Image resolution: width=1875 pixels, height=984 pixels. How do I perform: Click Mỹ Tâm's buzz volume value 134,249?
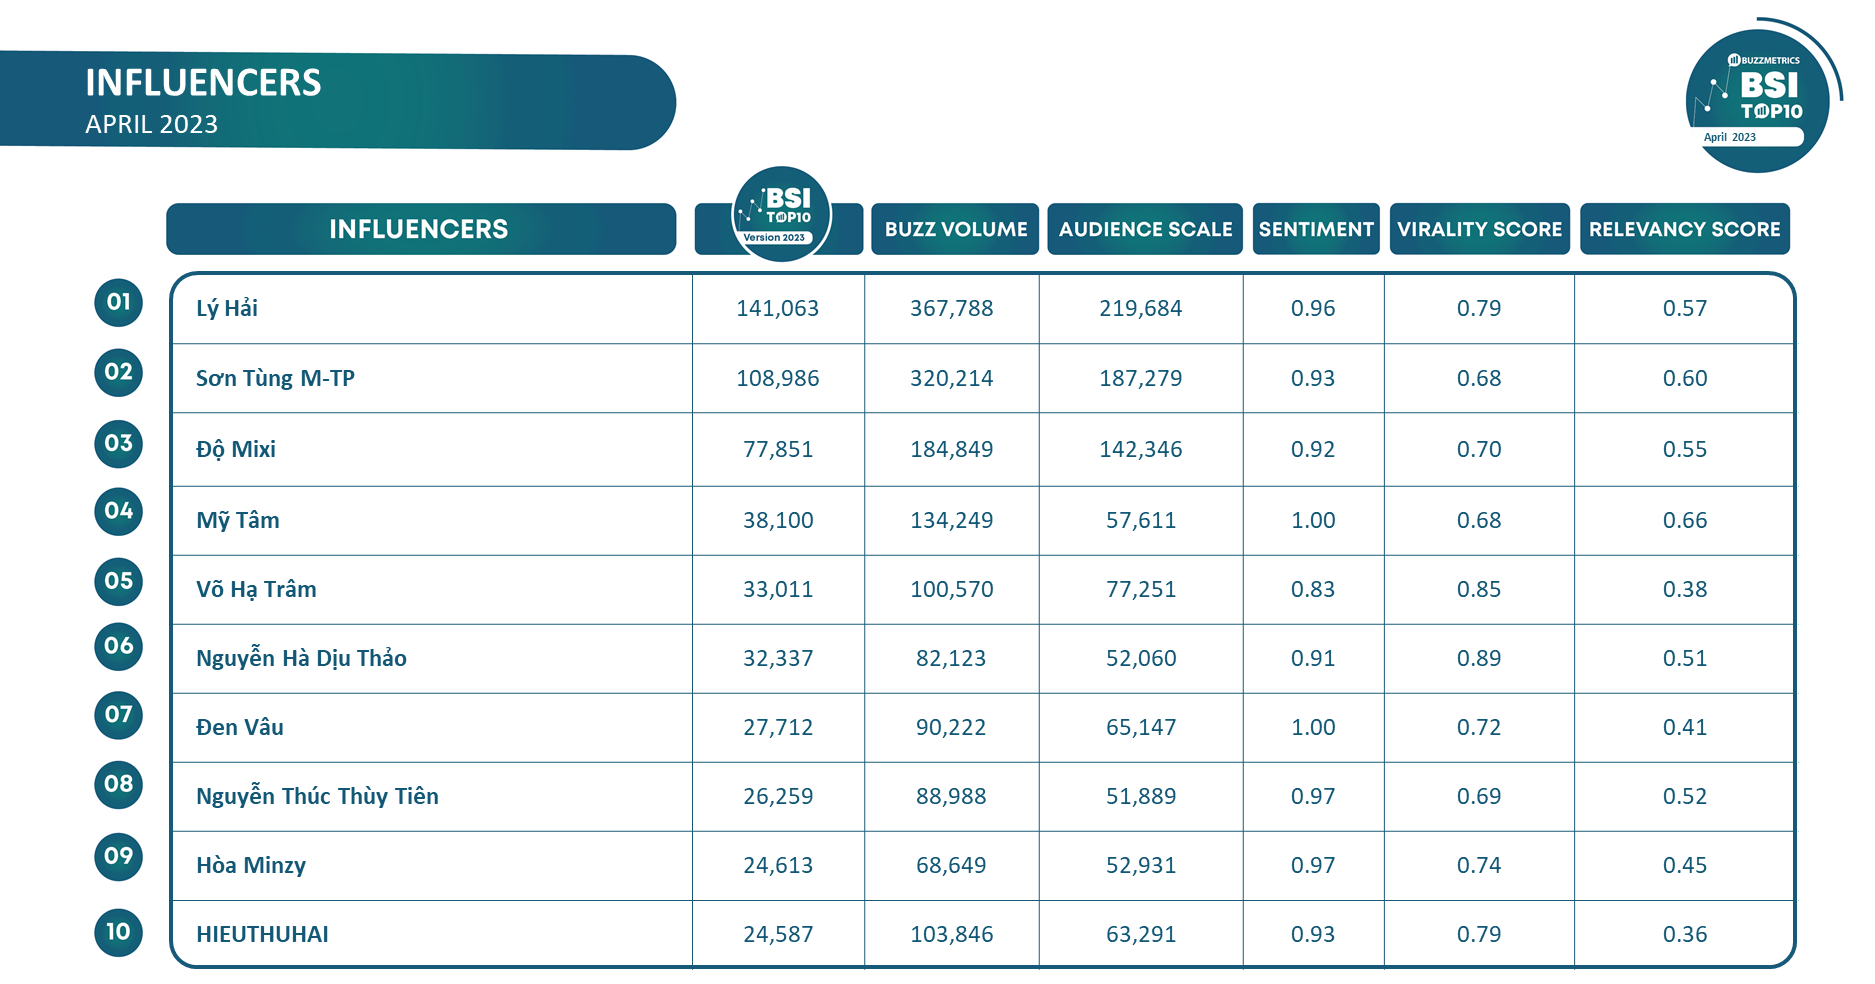pyautogui.click(x=951, y=520)
